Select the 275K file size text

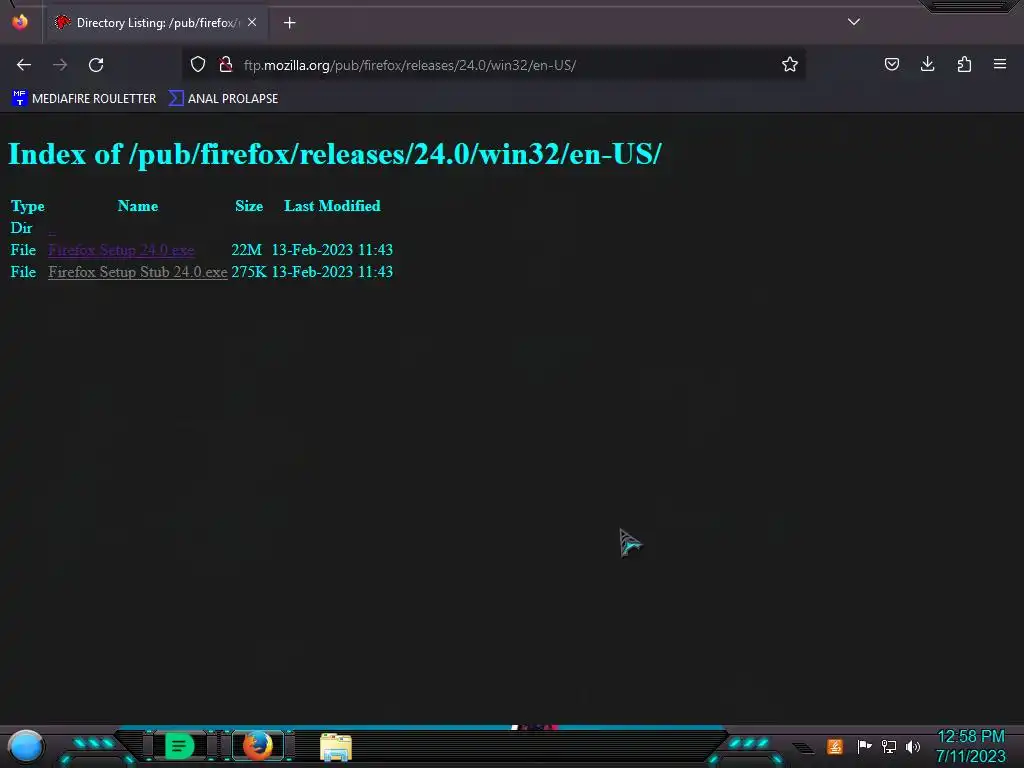tap(249, 272)
